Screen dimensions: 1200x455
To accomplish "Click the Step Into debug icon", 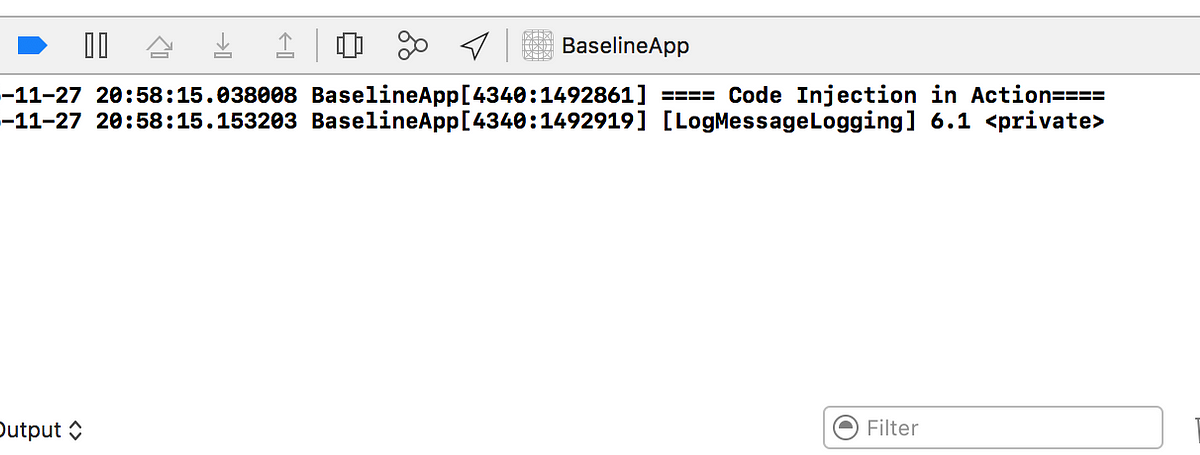I will (223, 45).
